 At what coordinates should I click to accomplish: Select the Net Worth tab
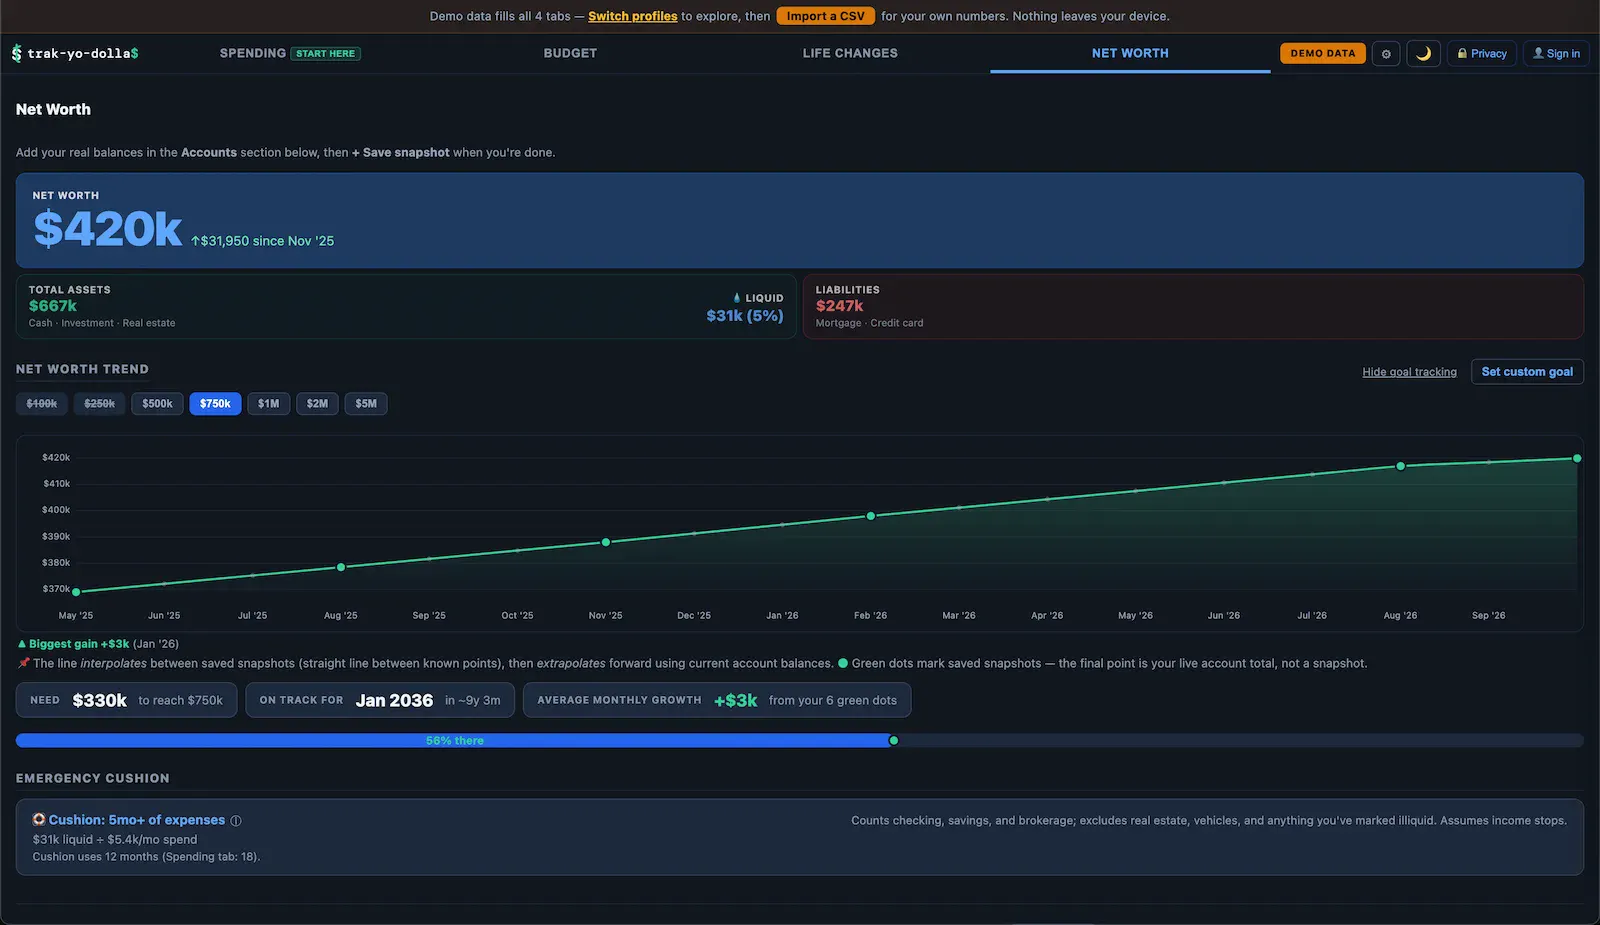(x=1130, y=53)
